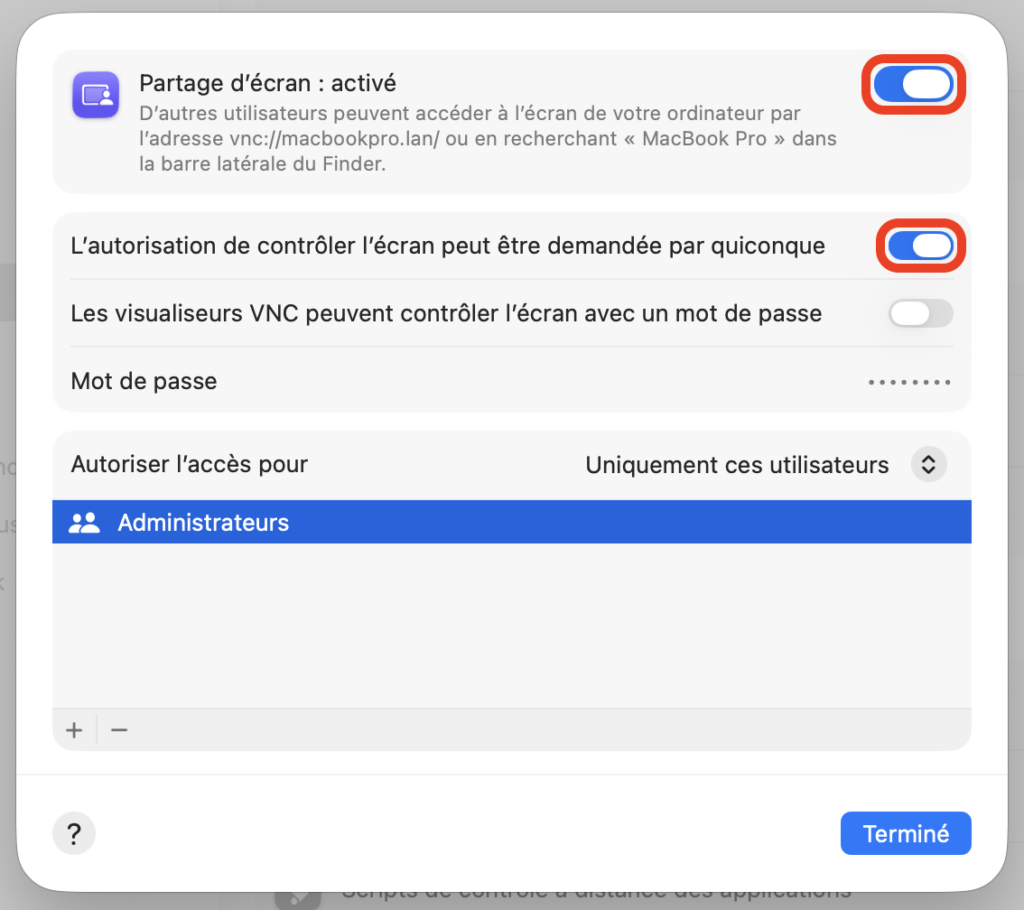Click the "L'autorisation de contrôler l'écran" label
1024x910 pixels.
point(448,246)
